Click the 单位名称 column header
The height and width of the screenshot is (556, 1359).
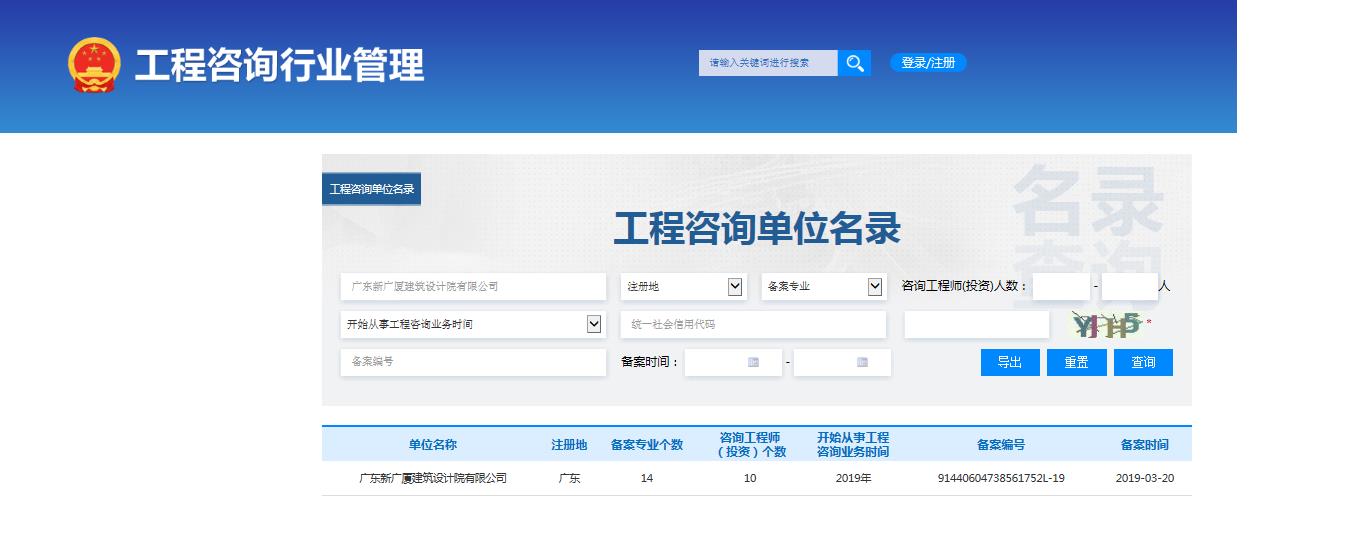click(433, 445)
